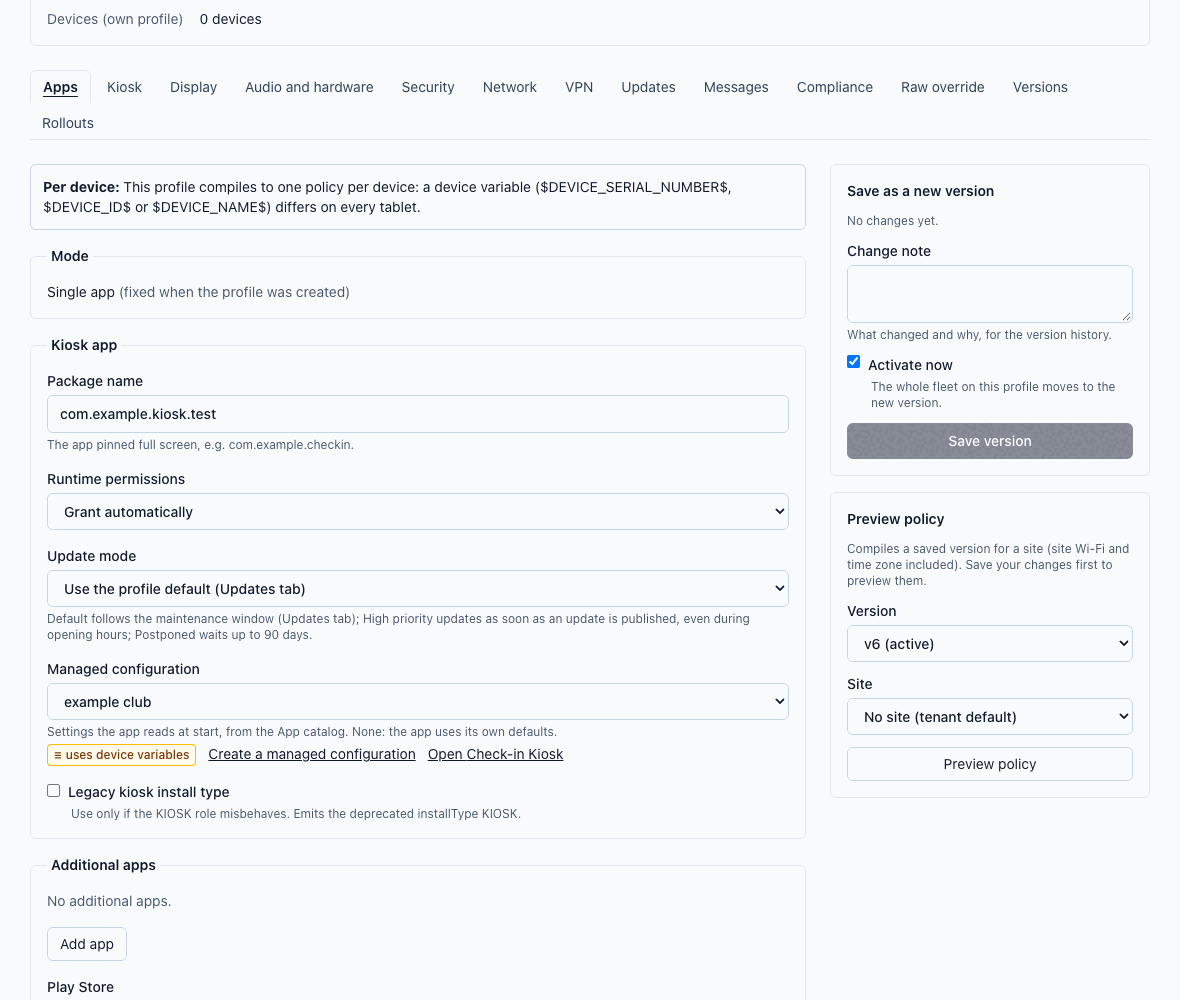Click the Change note text area
The image size is (1180, 1000).
click(x=990, y=294)
